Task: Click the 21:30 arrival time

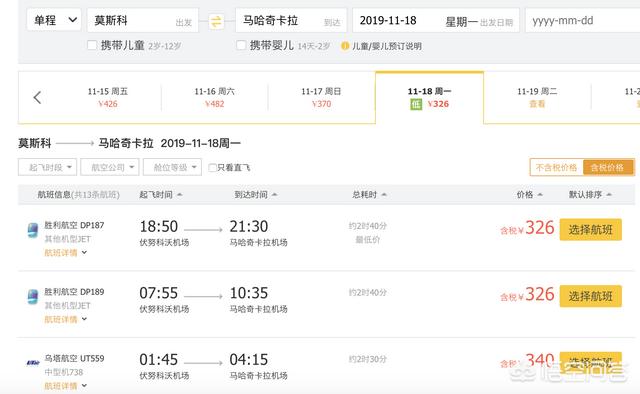Action: pyautogui.click(x=249, y=227)
